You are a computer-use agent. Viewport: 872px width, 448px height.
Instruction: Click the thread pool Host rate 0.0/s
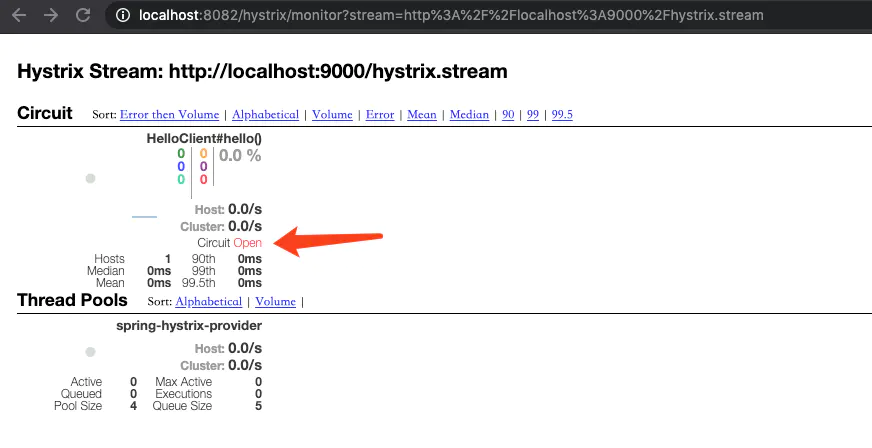(x=245, y=349)
